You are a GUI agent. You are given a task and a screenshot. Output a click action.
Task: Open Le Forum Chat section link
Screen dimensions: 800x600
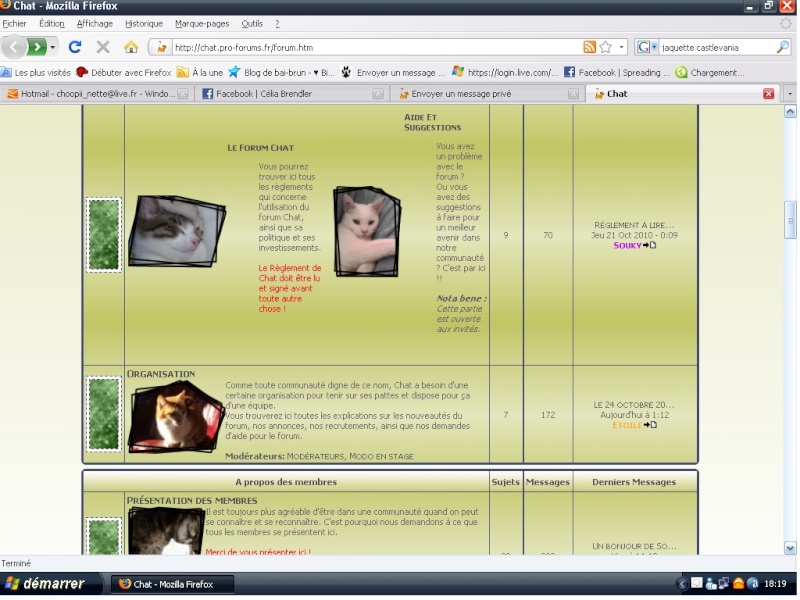click(x=261, y=148)
